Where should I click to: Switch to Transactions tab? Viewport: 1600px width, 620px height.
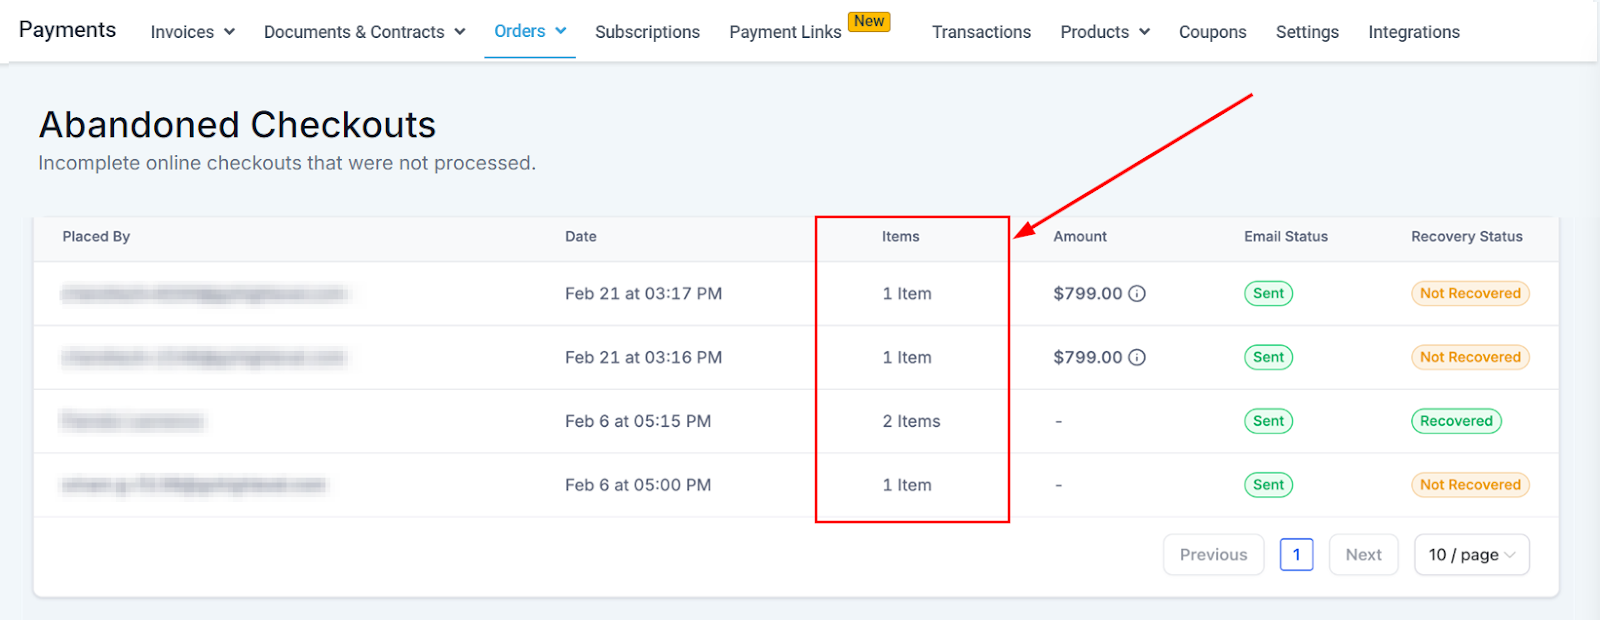tap(981, 32)
